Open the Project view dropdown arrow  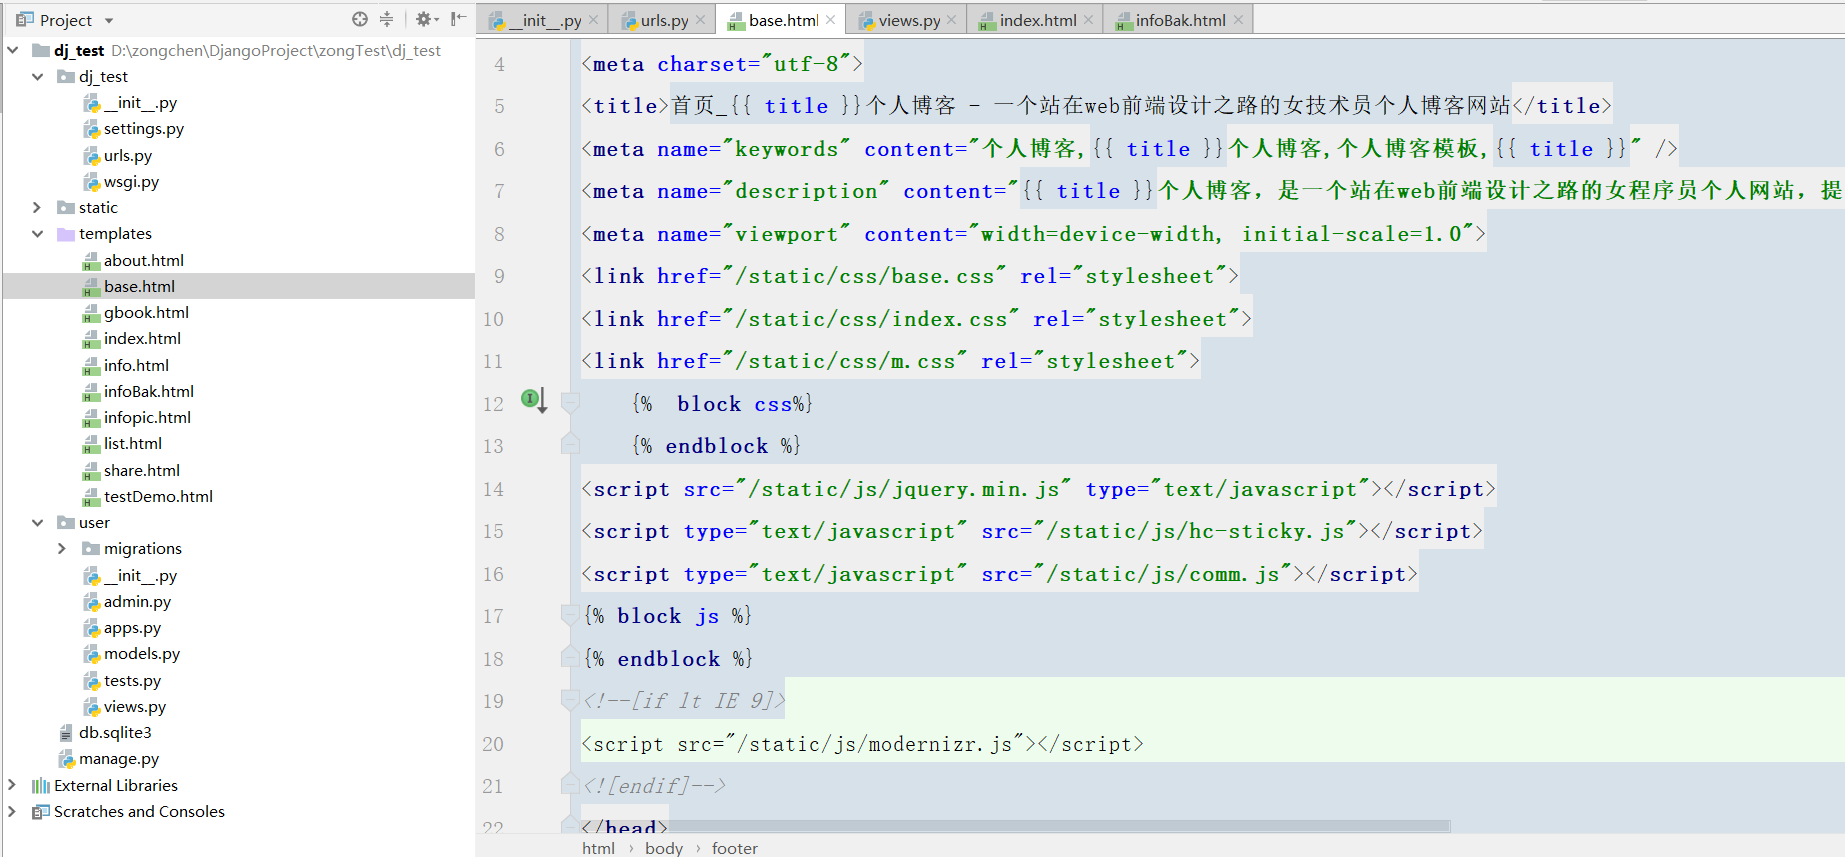tap(109, 21)
